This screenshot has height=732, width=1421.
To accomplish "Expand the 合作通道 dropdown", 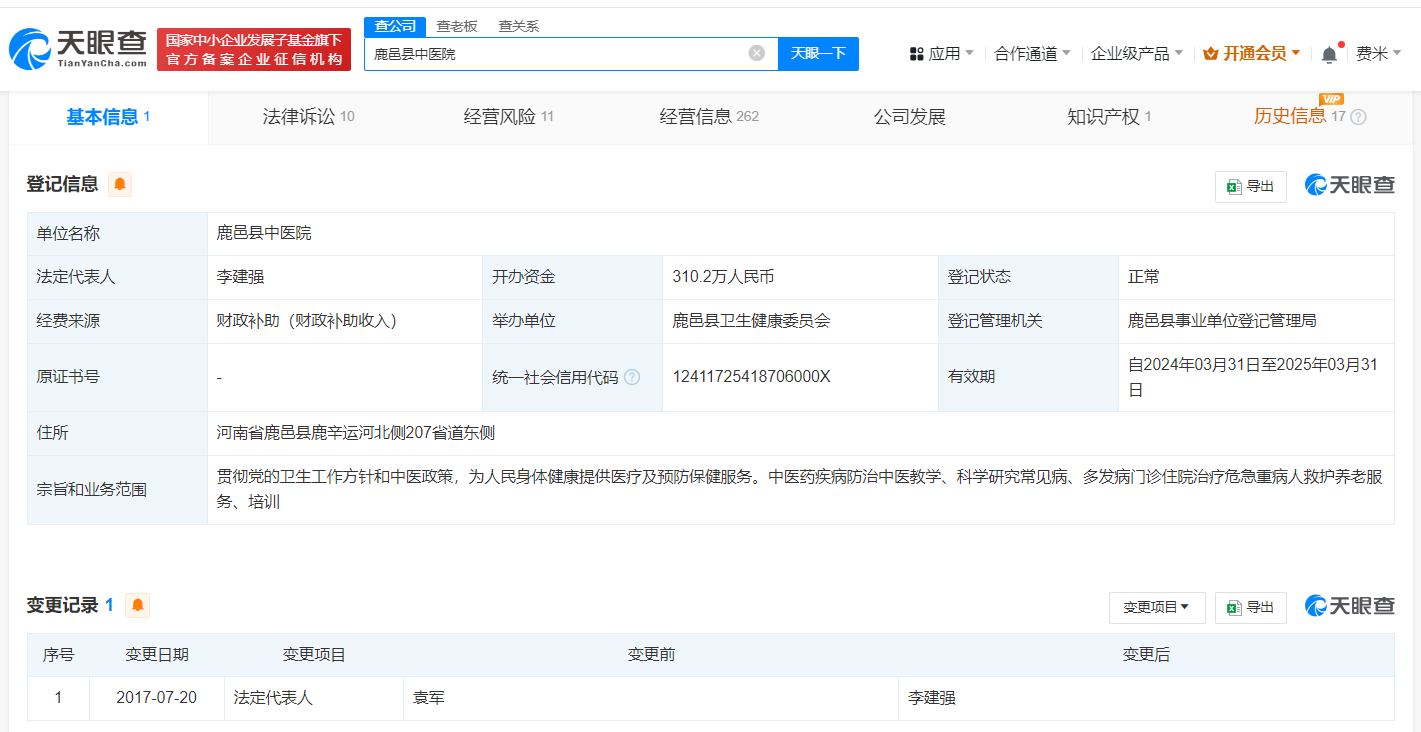I will pos(1032,54).
